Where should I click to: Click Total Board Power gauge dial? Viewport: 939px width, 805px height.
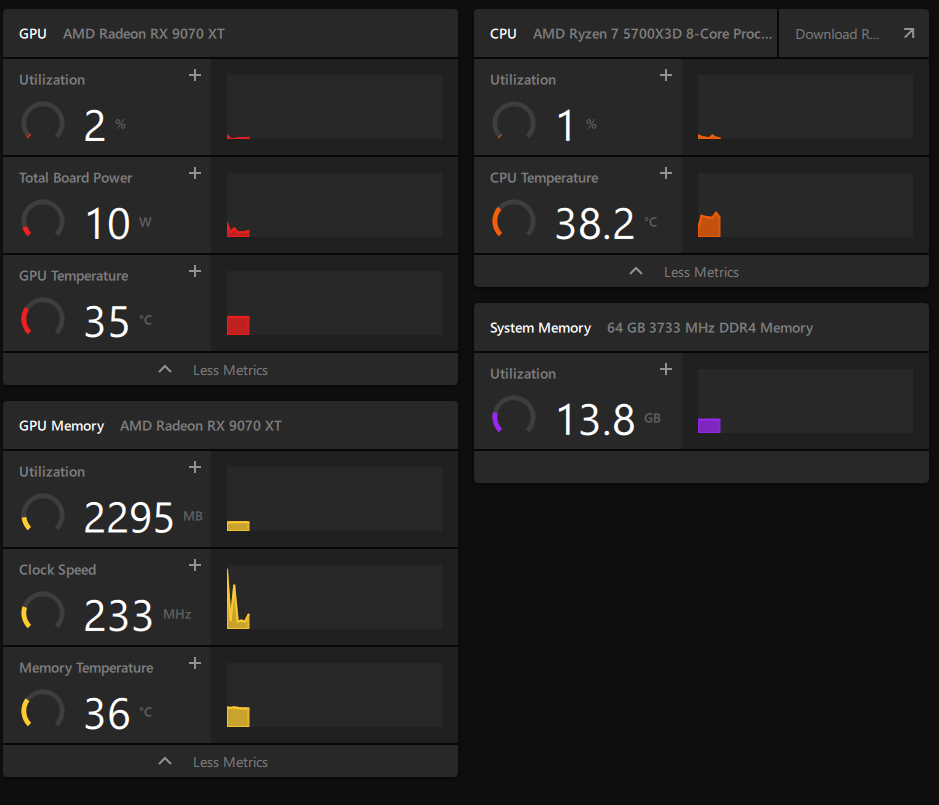(x=43, y=220)
